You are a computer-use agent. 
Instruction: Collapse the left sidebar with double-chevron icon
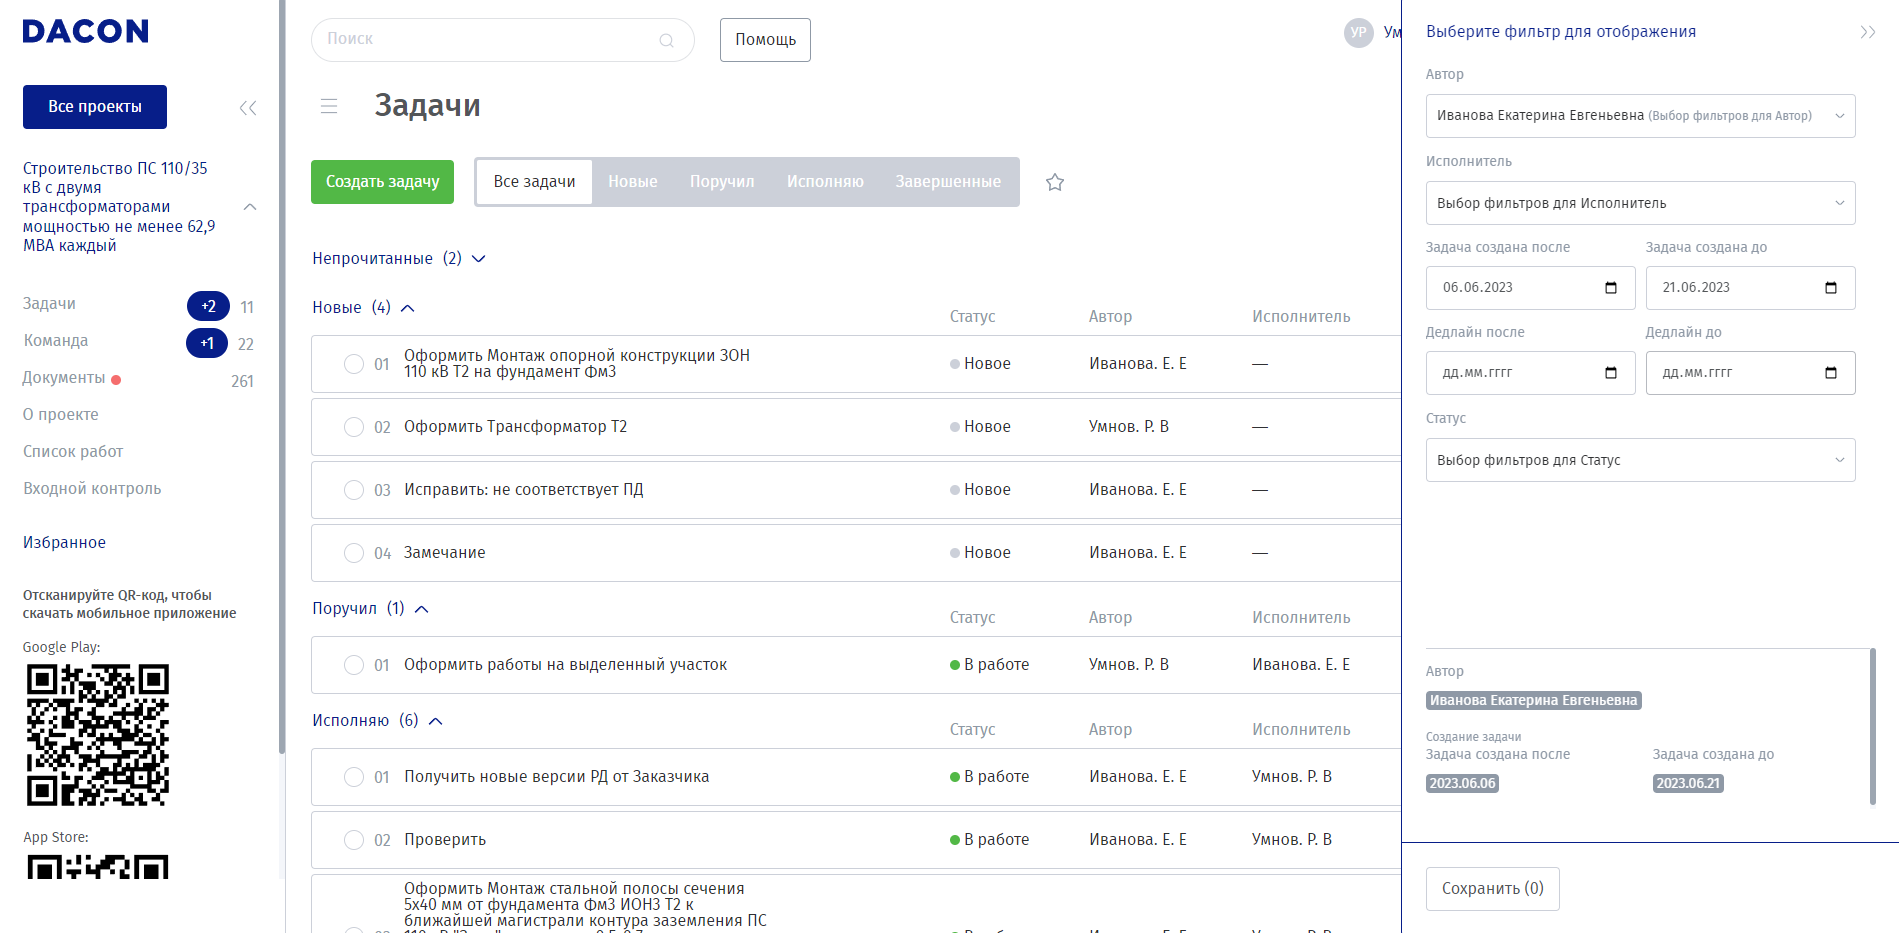(x=248, y=108)
